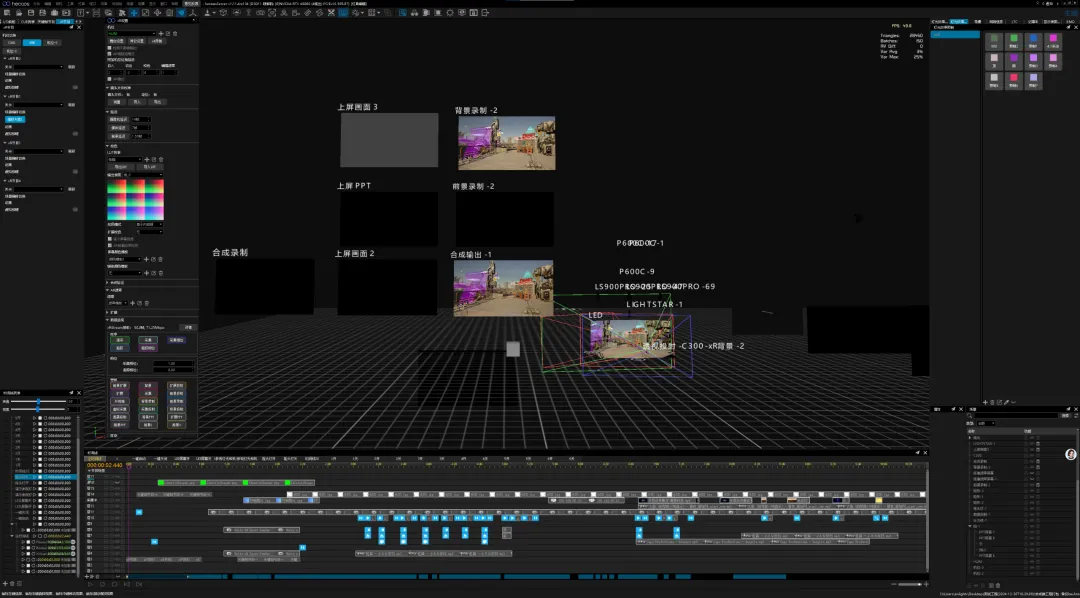Switch to the LTC tab in right panel
1080x598 pixels.
coord(1015,21)
